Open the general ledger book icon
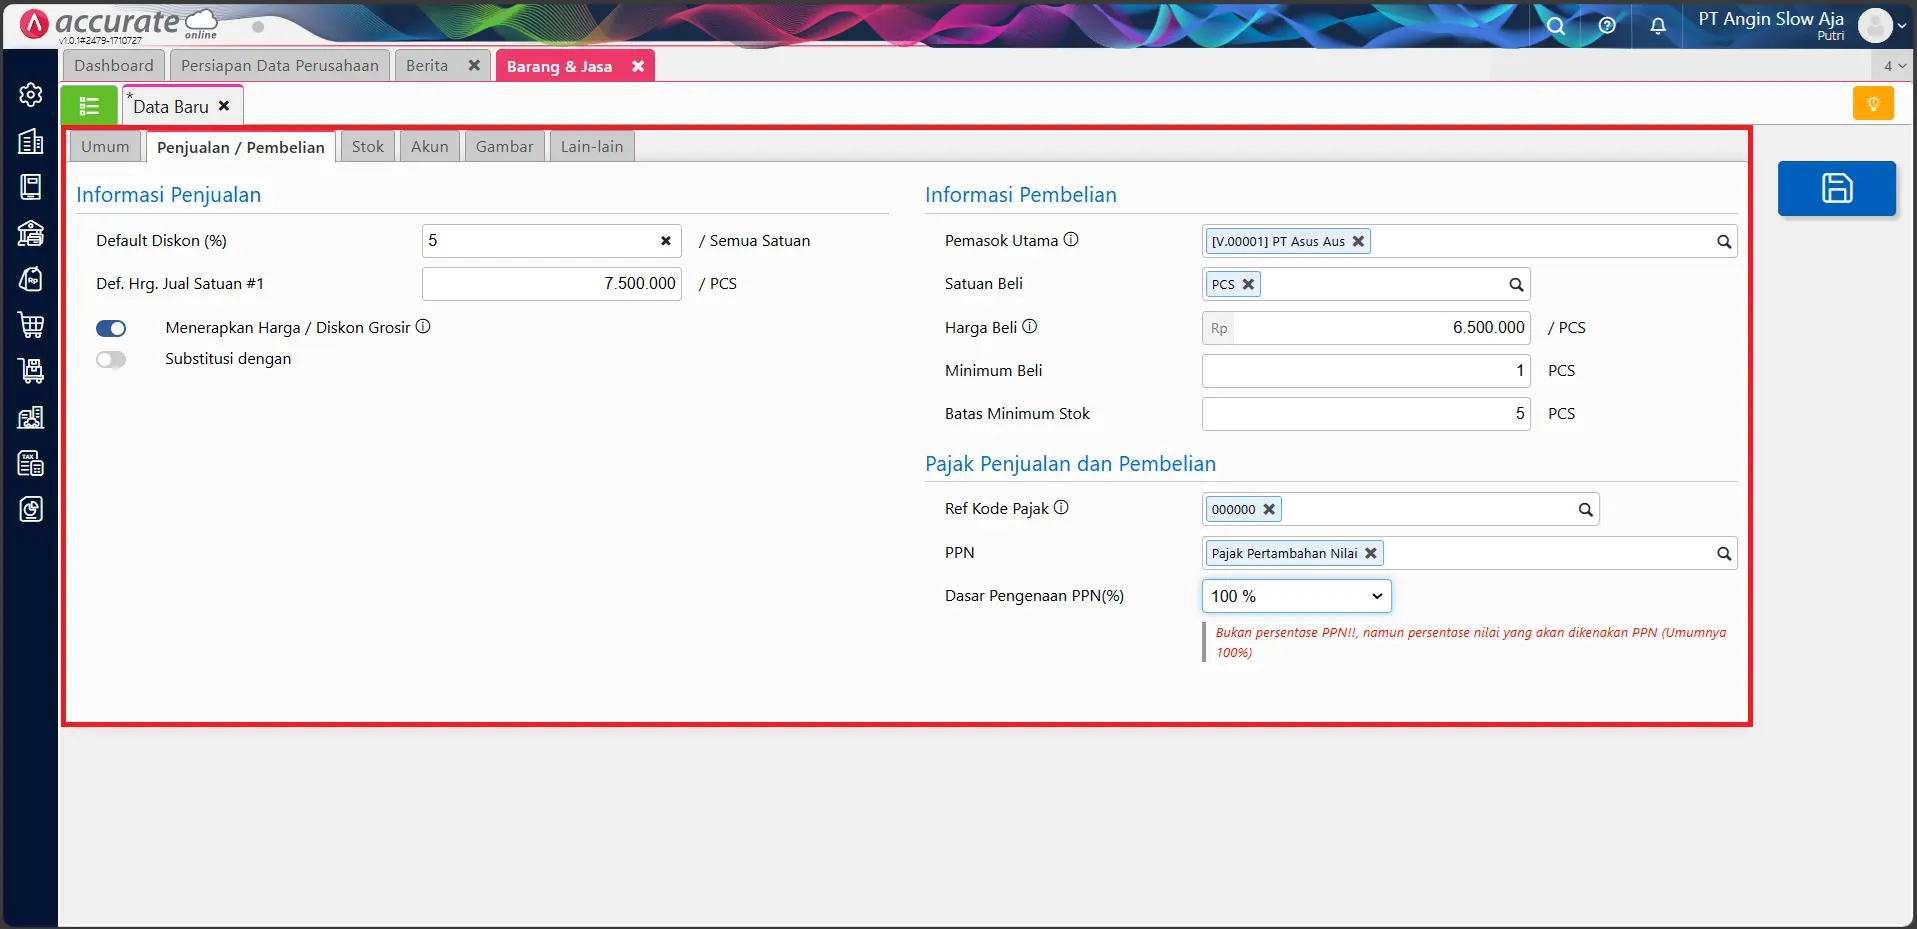The height and width of the screenshot is (929, 1917). click(31, 187)
